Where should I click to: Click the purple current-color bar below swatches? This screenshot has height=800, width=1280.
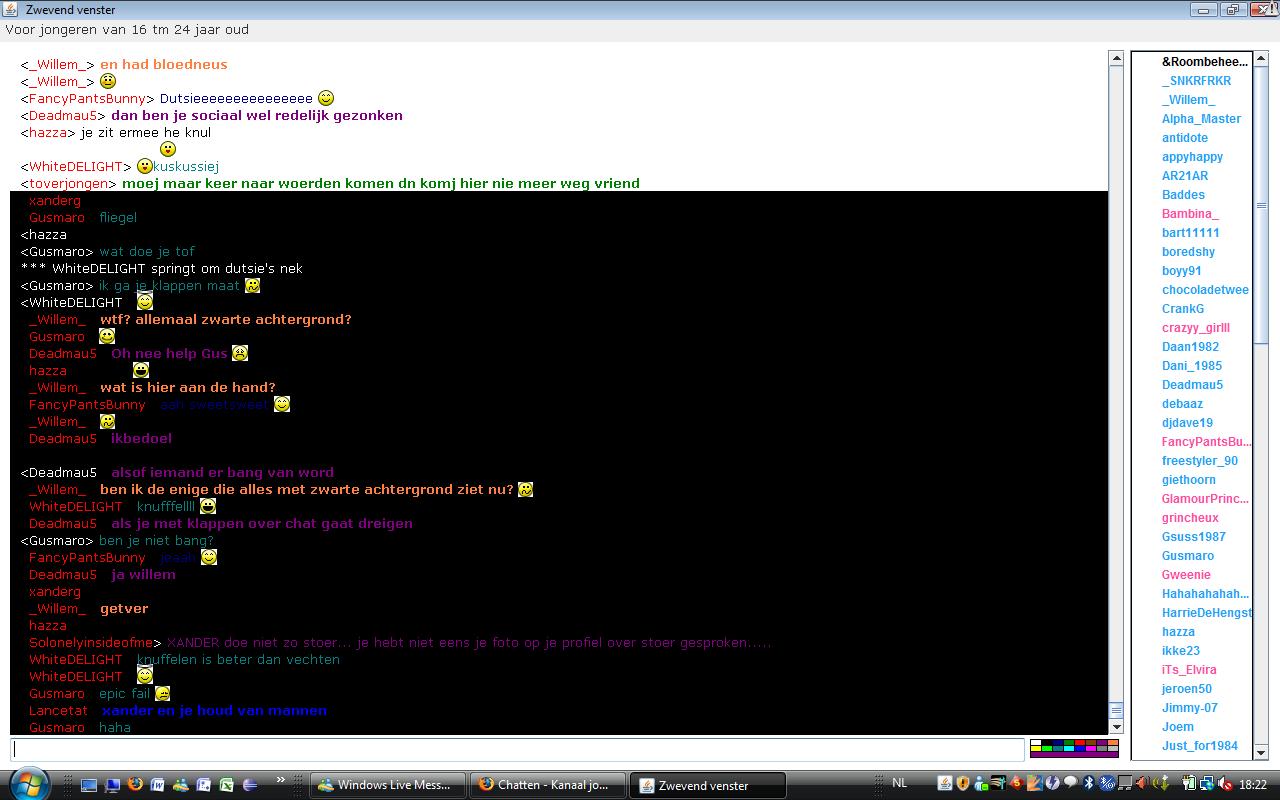[1074, 754]
